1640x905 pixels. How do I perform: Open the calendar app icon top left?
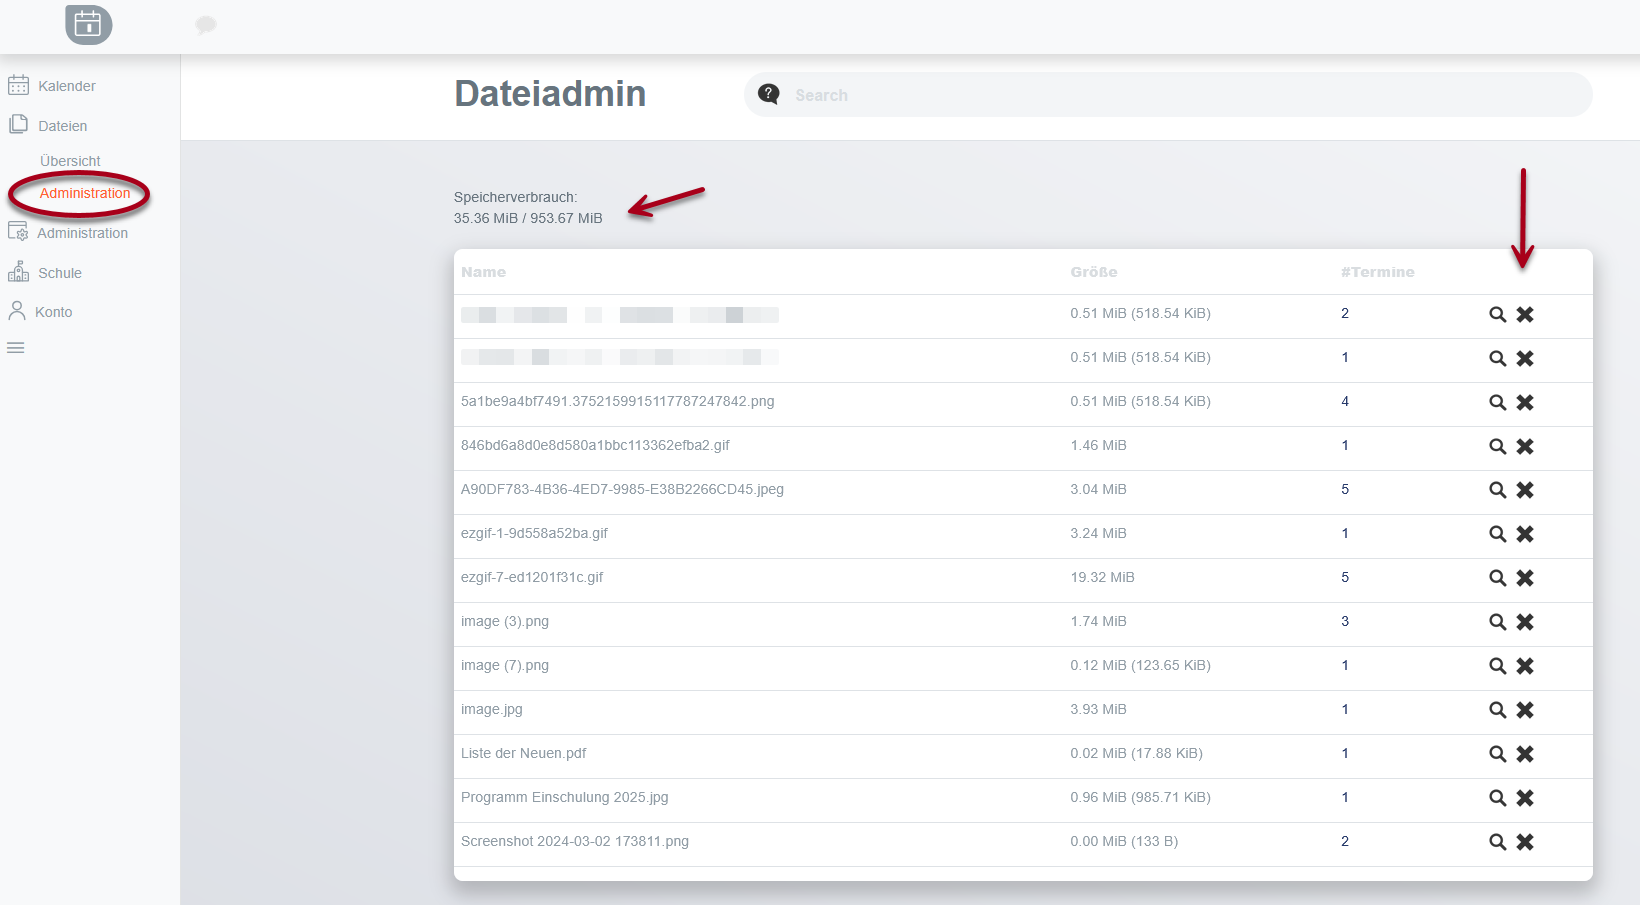[x=87, y=24]
